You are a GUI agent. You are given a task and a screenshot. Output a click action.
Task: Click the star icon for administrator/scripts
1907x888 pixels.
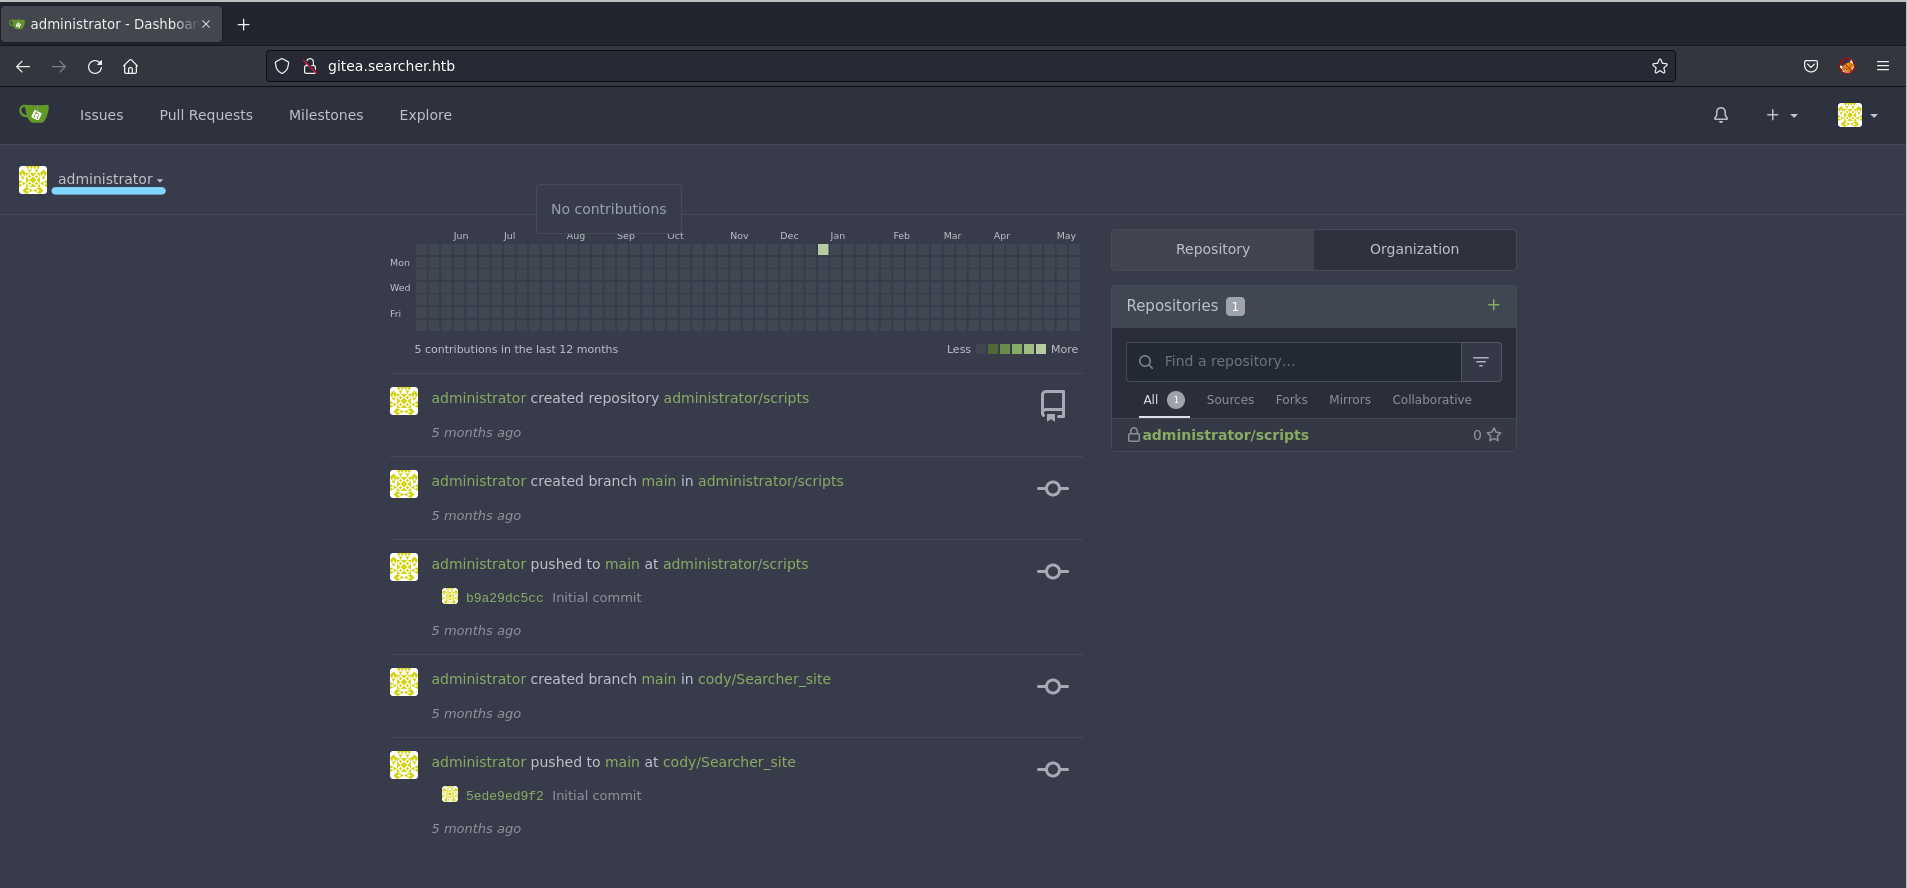1494,435
